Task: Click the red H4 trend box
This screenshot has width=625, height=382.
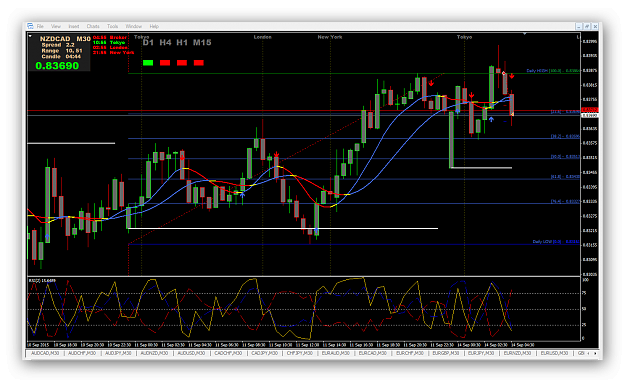Action: [x=165, y=63]
